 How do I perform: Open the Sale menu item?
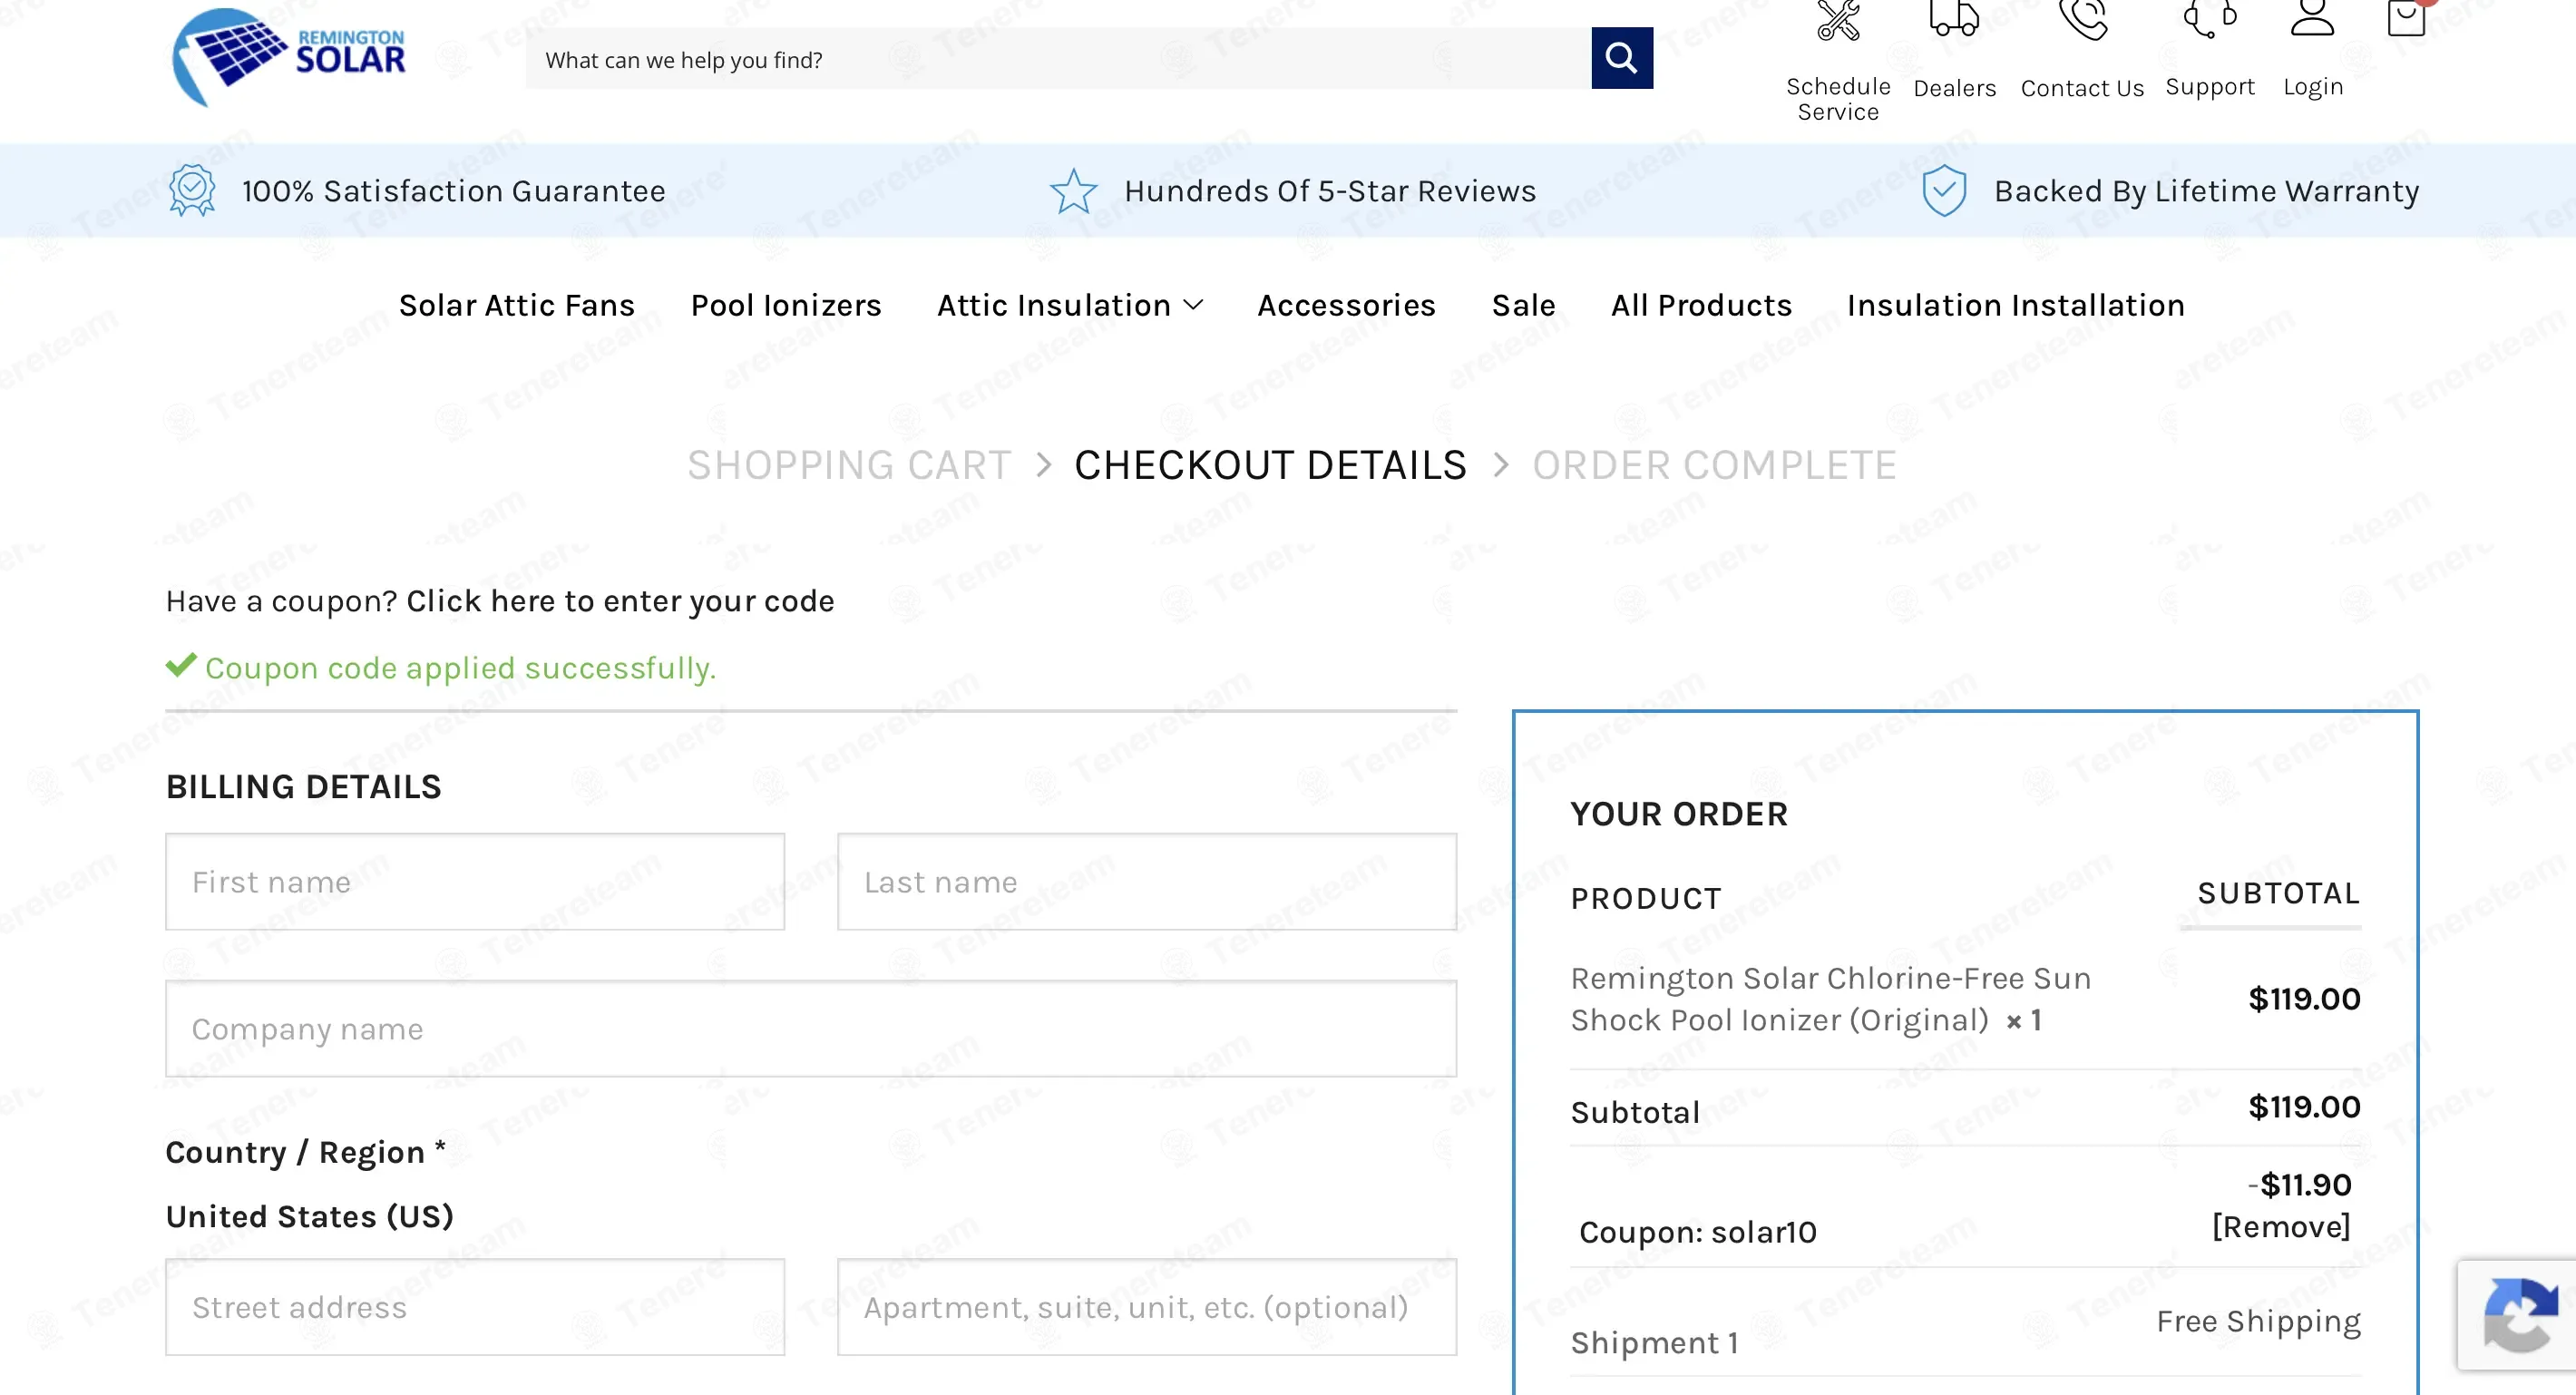[1523, 305]
